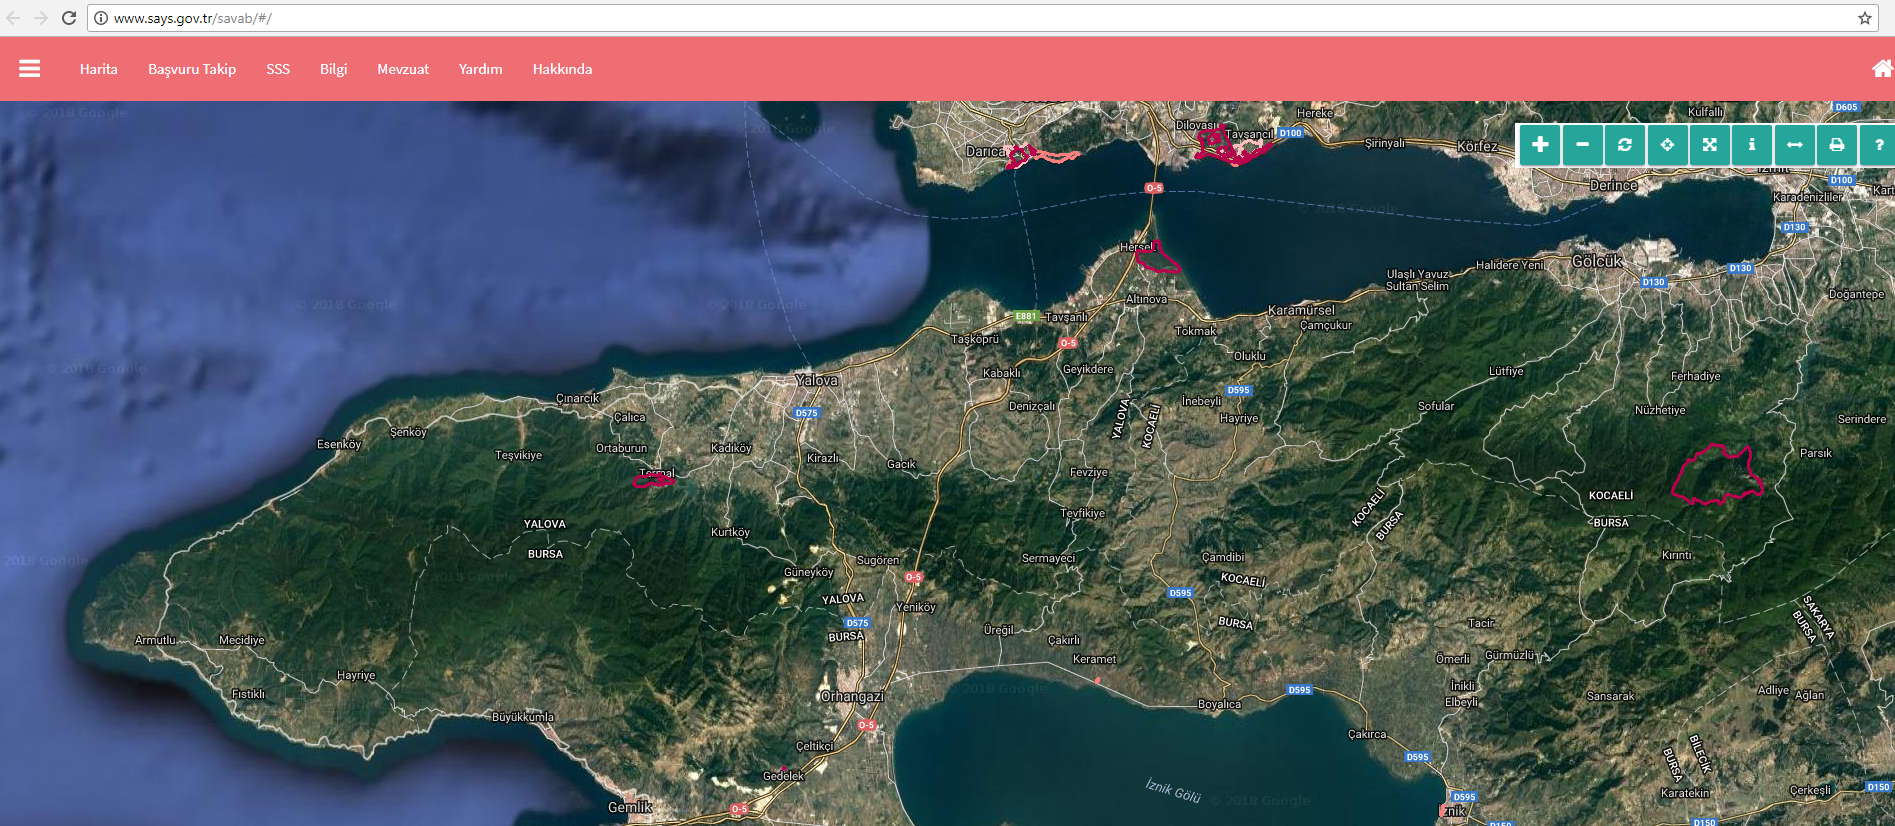Viewport: 1895px width, 826px height.
Task: Reload the page in browser
Action: 69,18
